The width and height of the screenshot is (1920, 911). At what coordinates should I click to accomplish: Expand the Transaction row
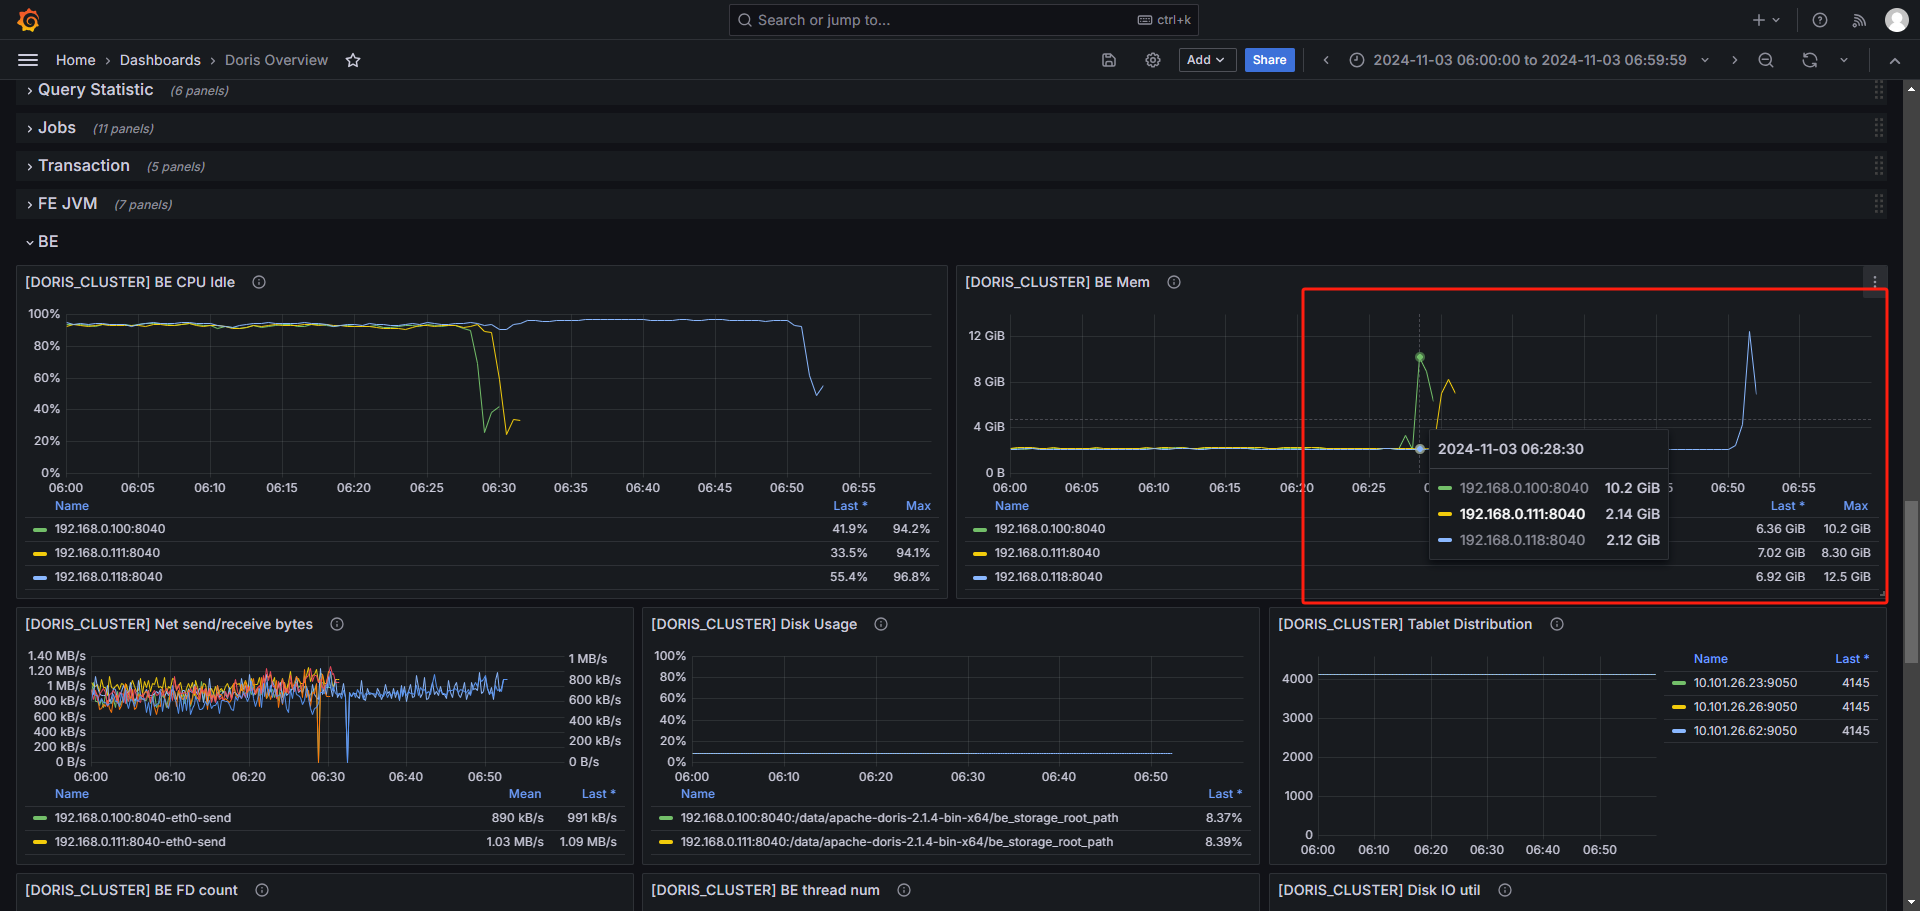coord(84,166)
